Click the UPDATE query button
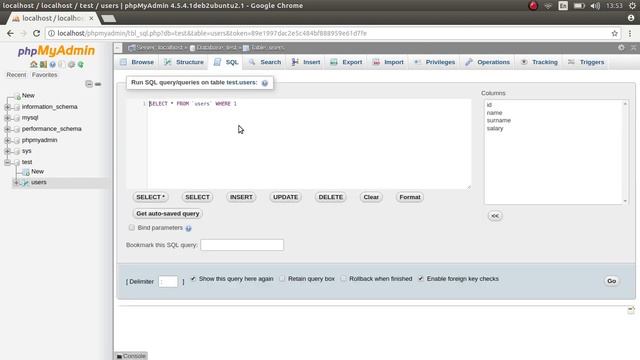Viewport: 640px width, 360px height. coord(285,197)
